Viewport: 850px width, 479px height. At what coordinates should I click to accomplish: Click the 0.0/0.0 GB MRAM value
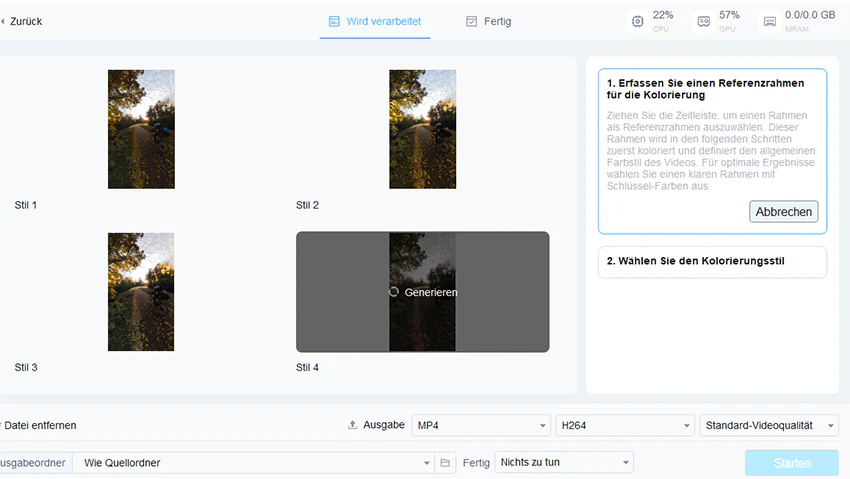[x=810, y=15]
